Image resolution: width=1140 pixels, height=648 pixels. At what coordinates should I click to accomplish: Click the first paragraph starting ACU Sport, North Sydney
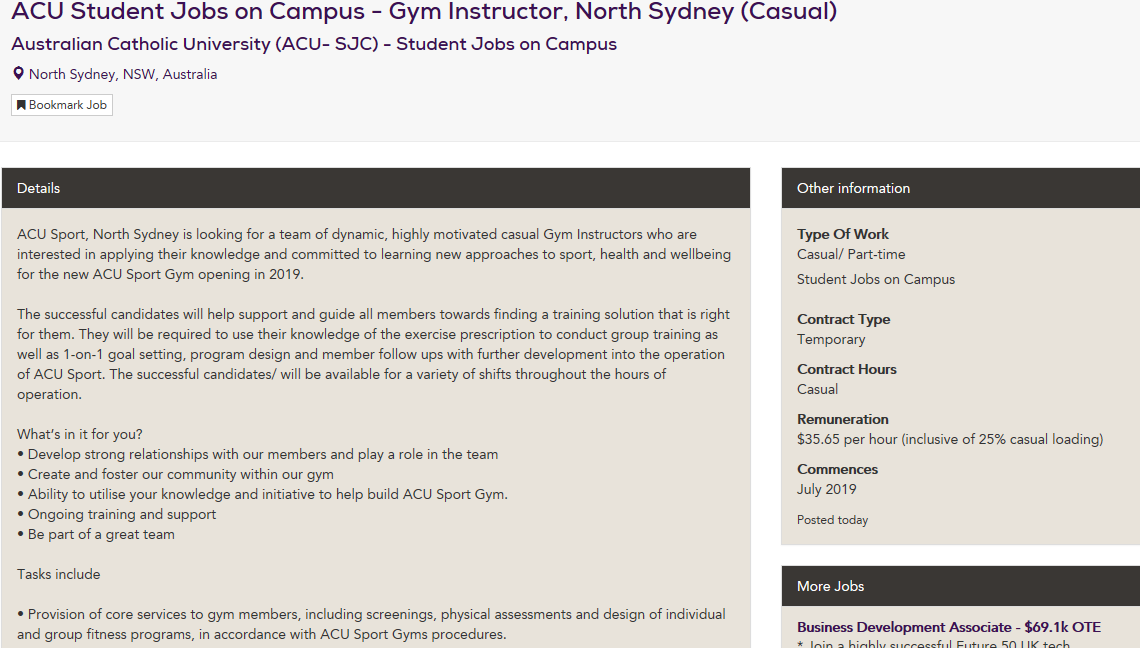pyautogui.click(x=374, y=255)
